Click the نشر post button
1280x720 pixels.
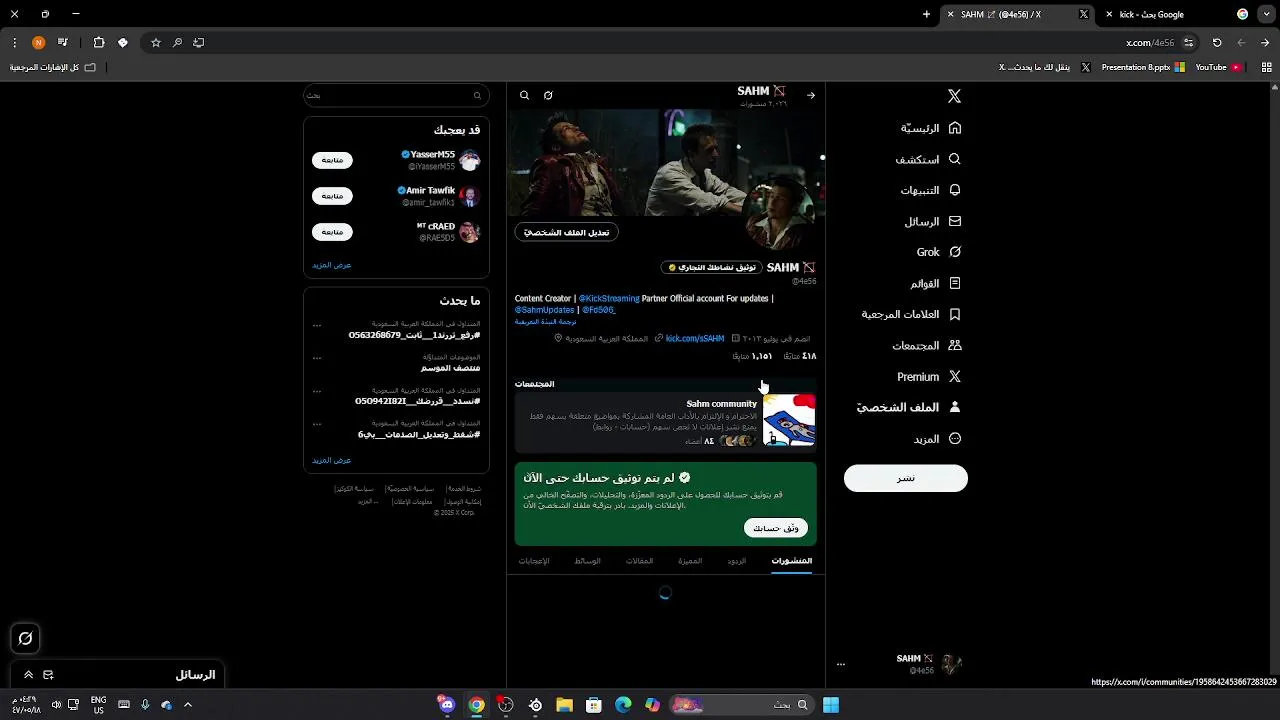pos(906,478)
